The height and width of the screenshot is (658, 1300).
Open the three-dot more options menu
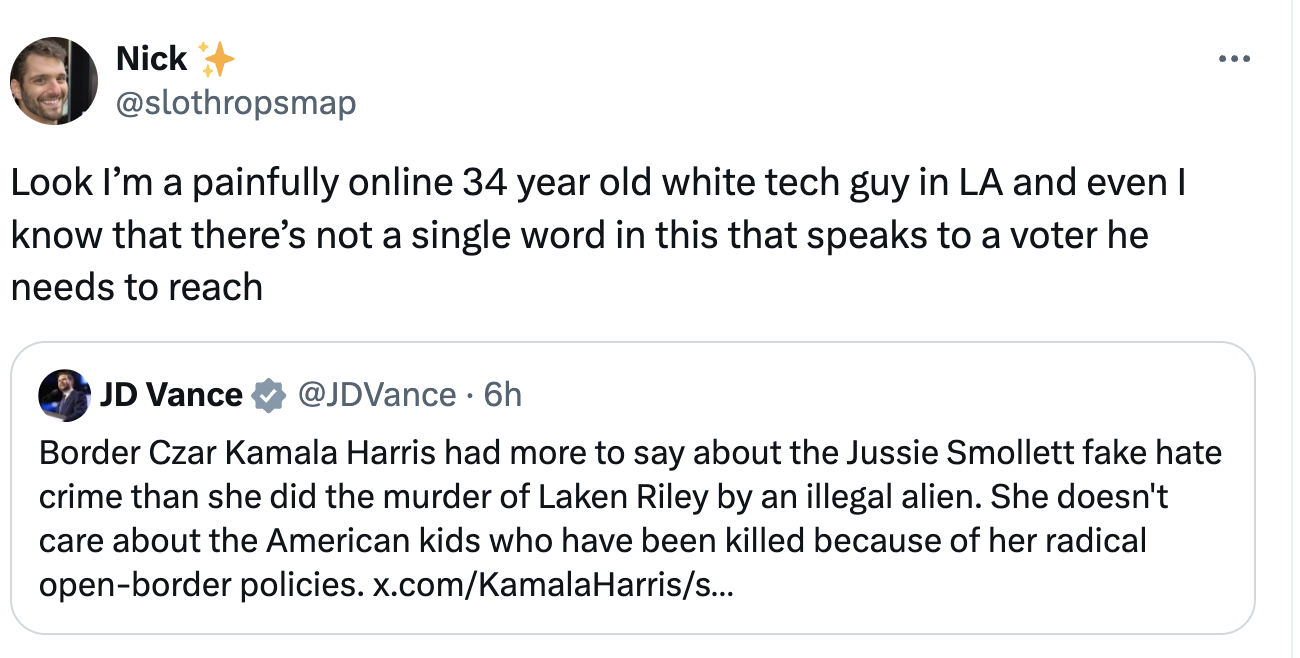(x=1235, y=59)
